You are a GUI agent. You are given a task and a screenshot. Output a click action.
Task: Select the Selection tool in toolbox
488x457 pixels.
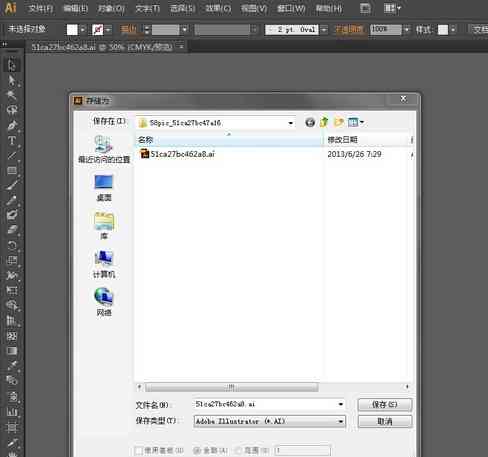pyautogui.click(x=12, y=64)
